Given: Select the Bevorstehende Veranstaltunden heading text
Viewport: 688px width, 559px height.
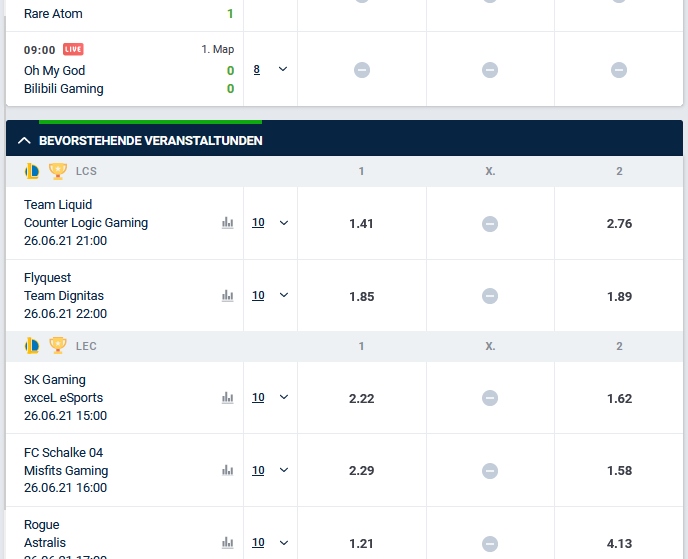Looking at the screenshot, I should 151,141.
